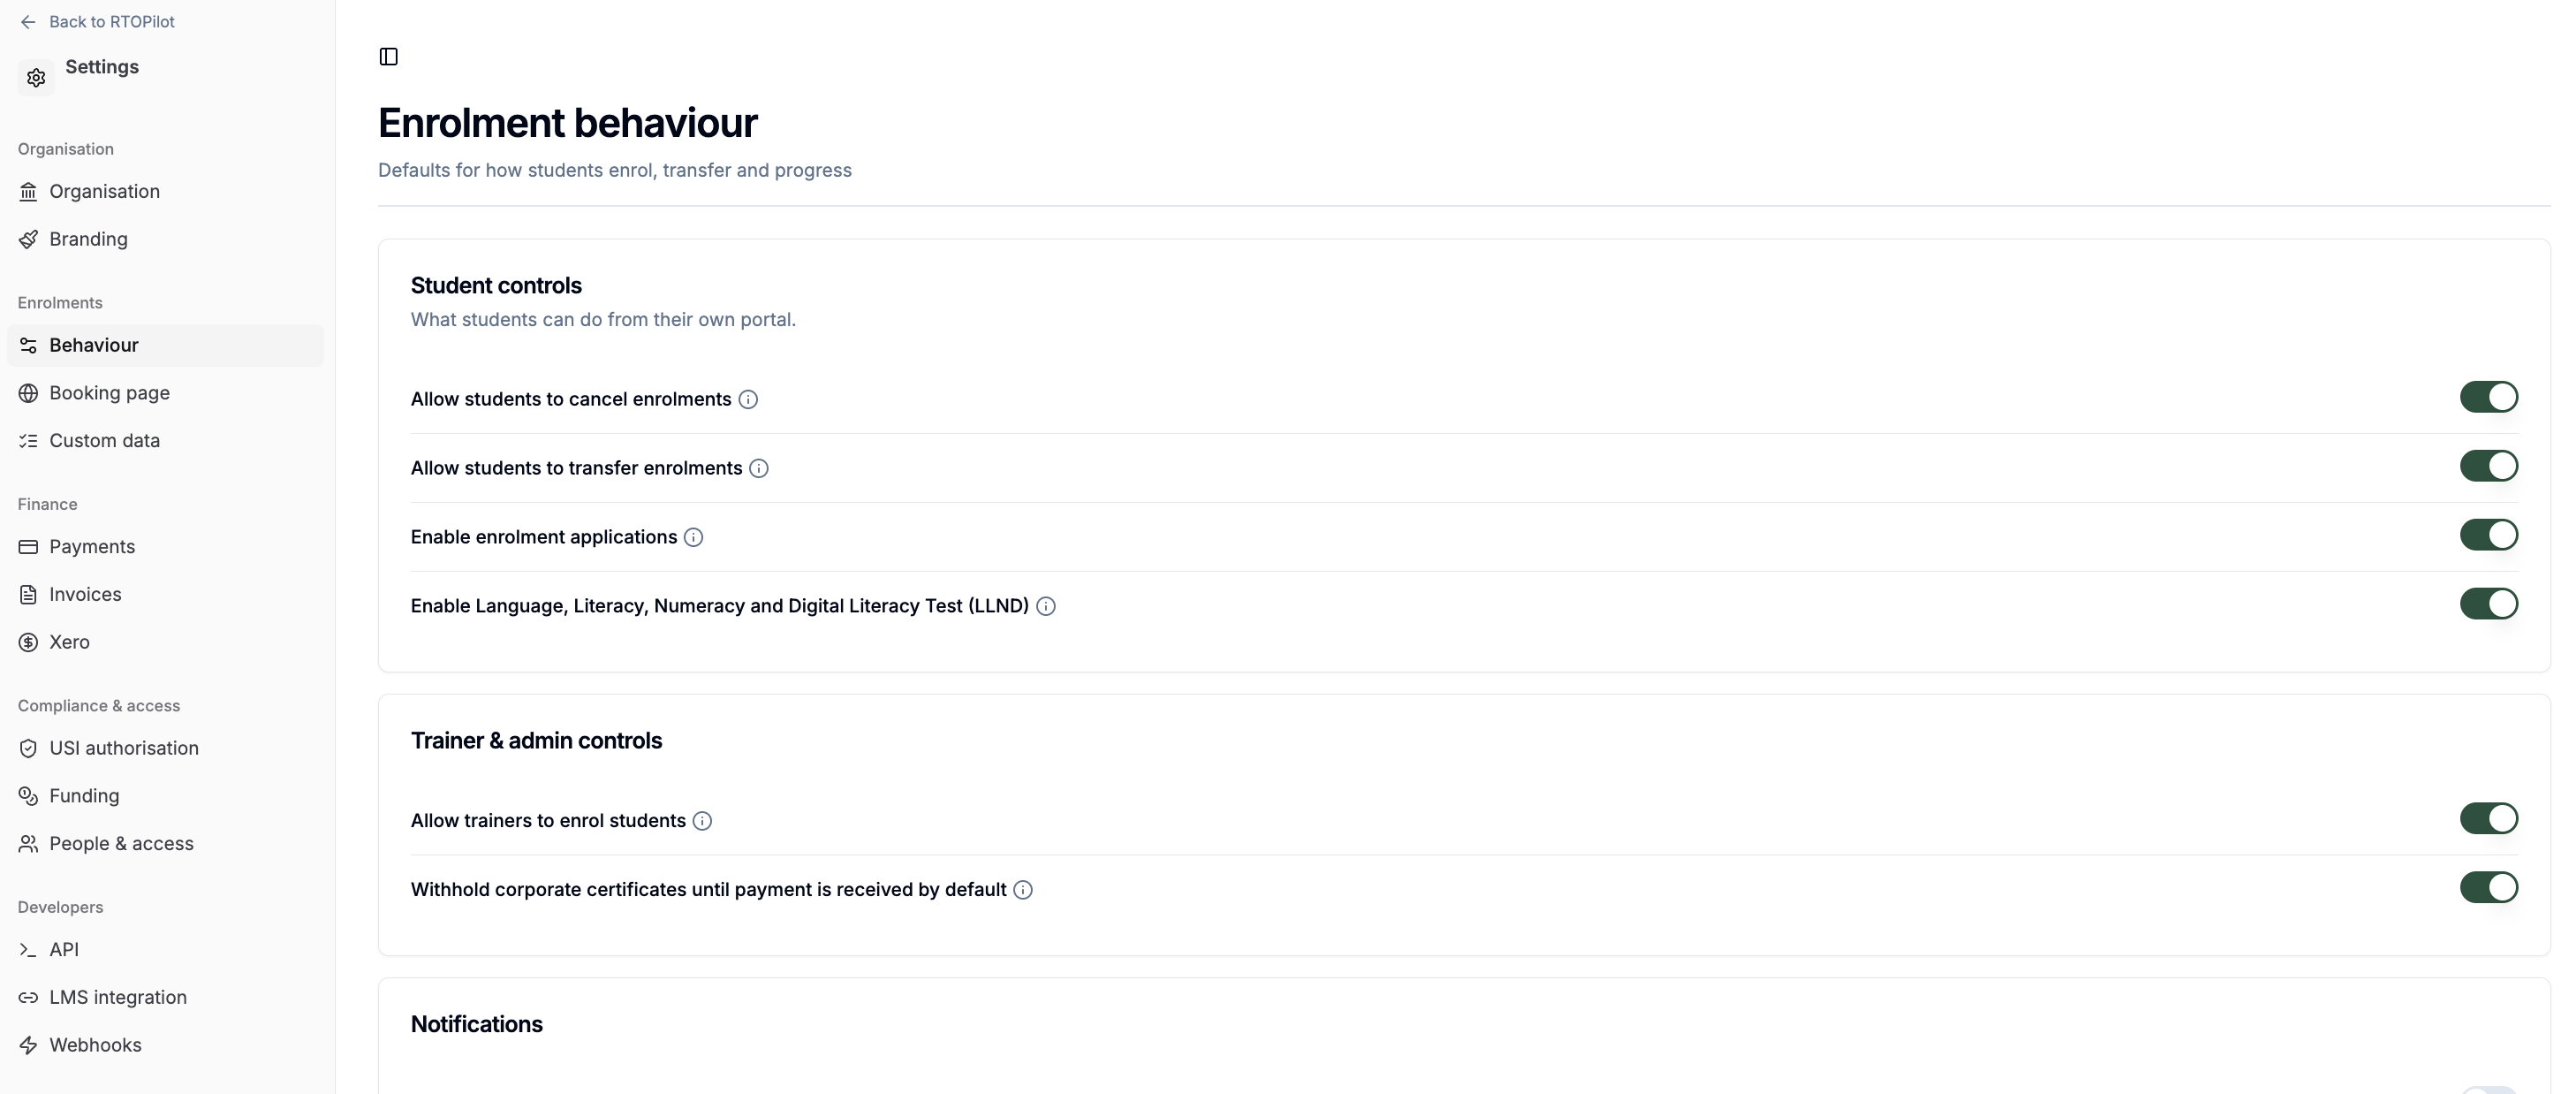Click info icon for withhold corporate certificates

click(1023, 891)
